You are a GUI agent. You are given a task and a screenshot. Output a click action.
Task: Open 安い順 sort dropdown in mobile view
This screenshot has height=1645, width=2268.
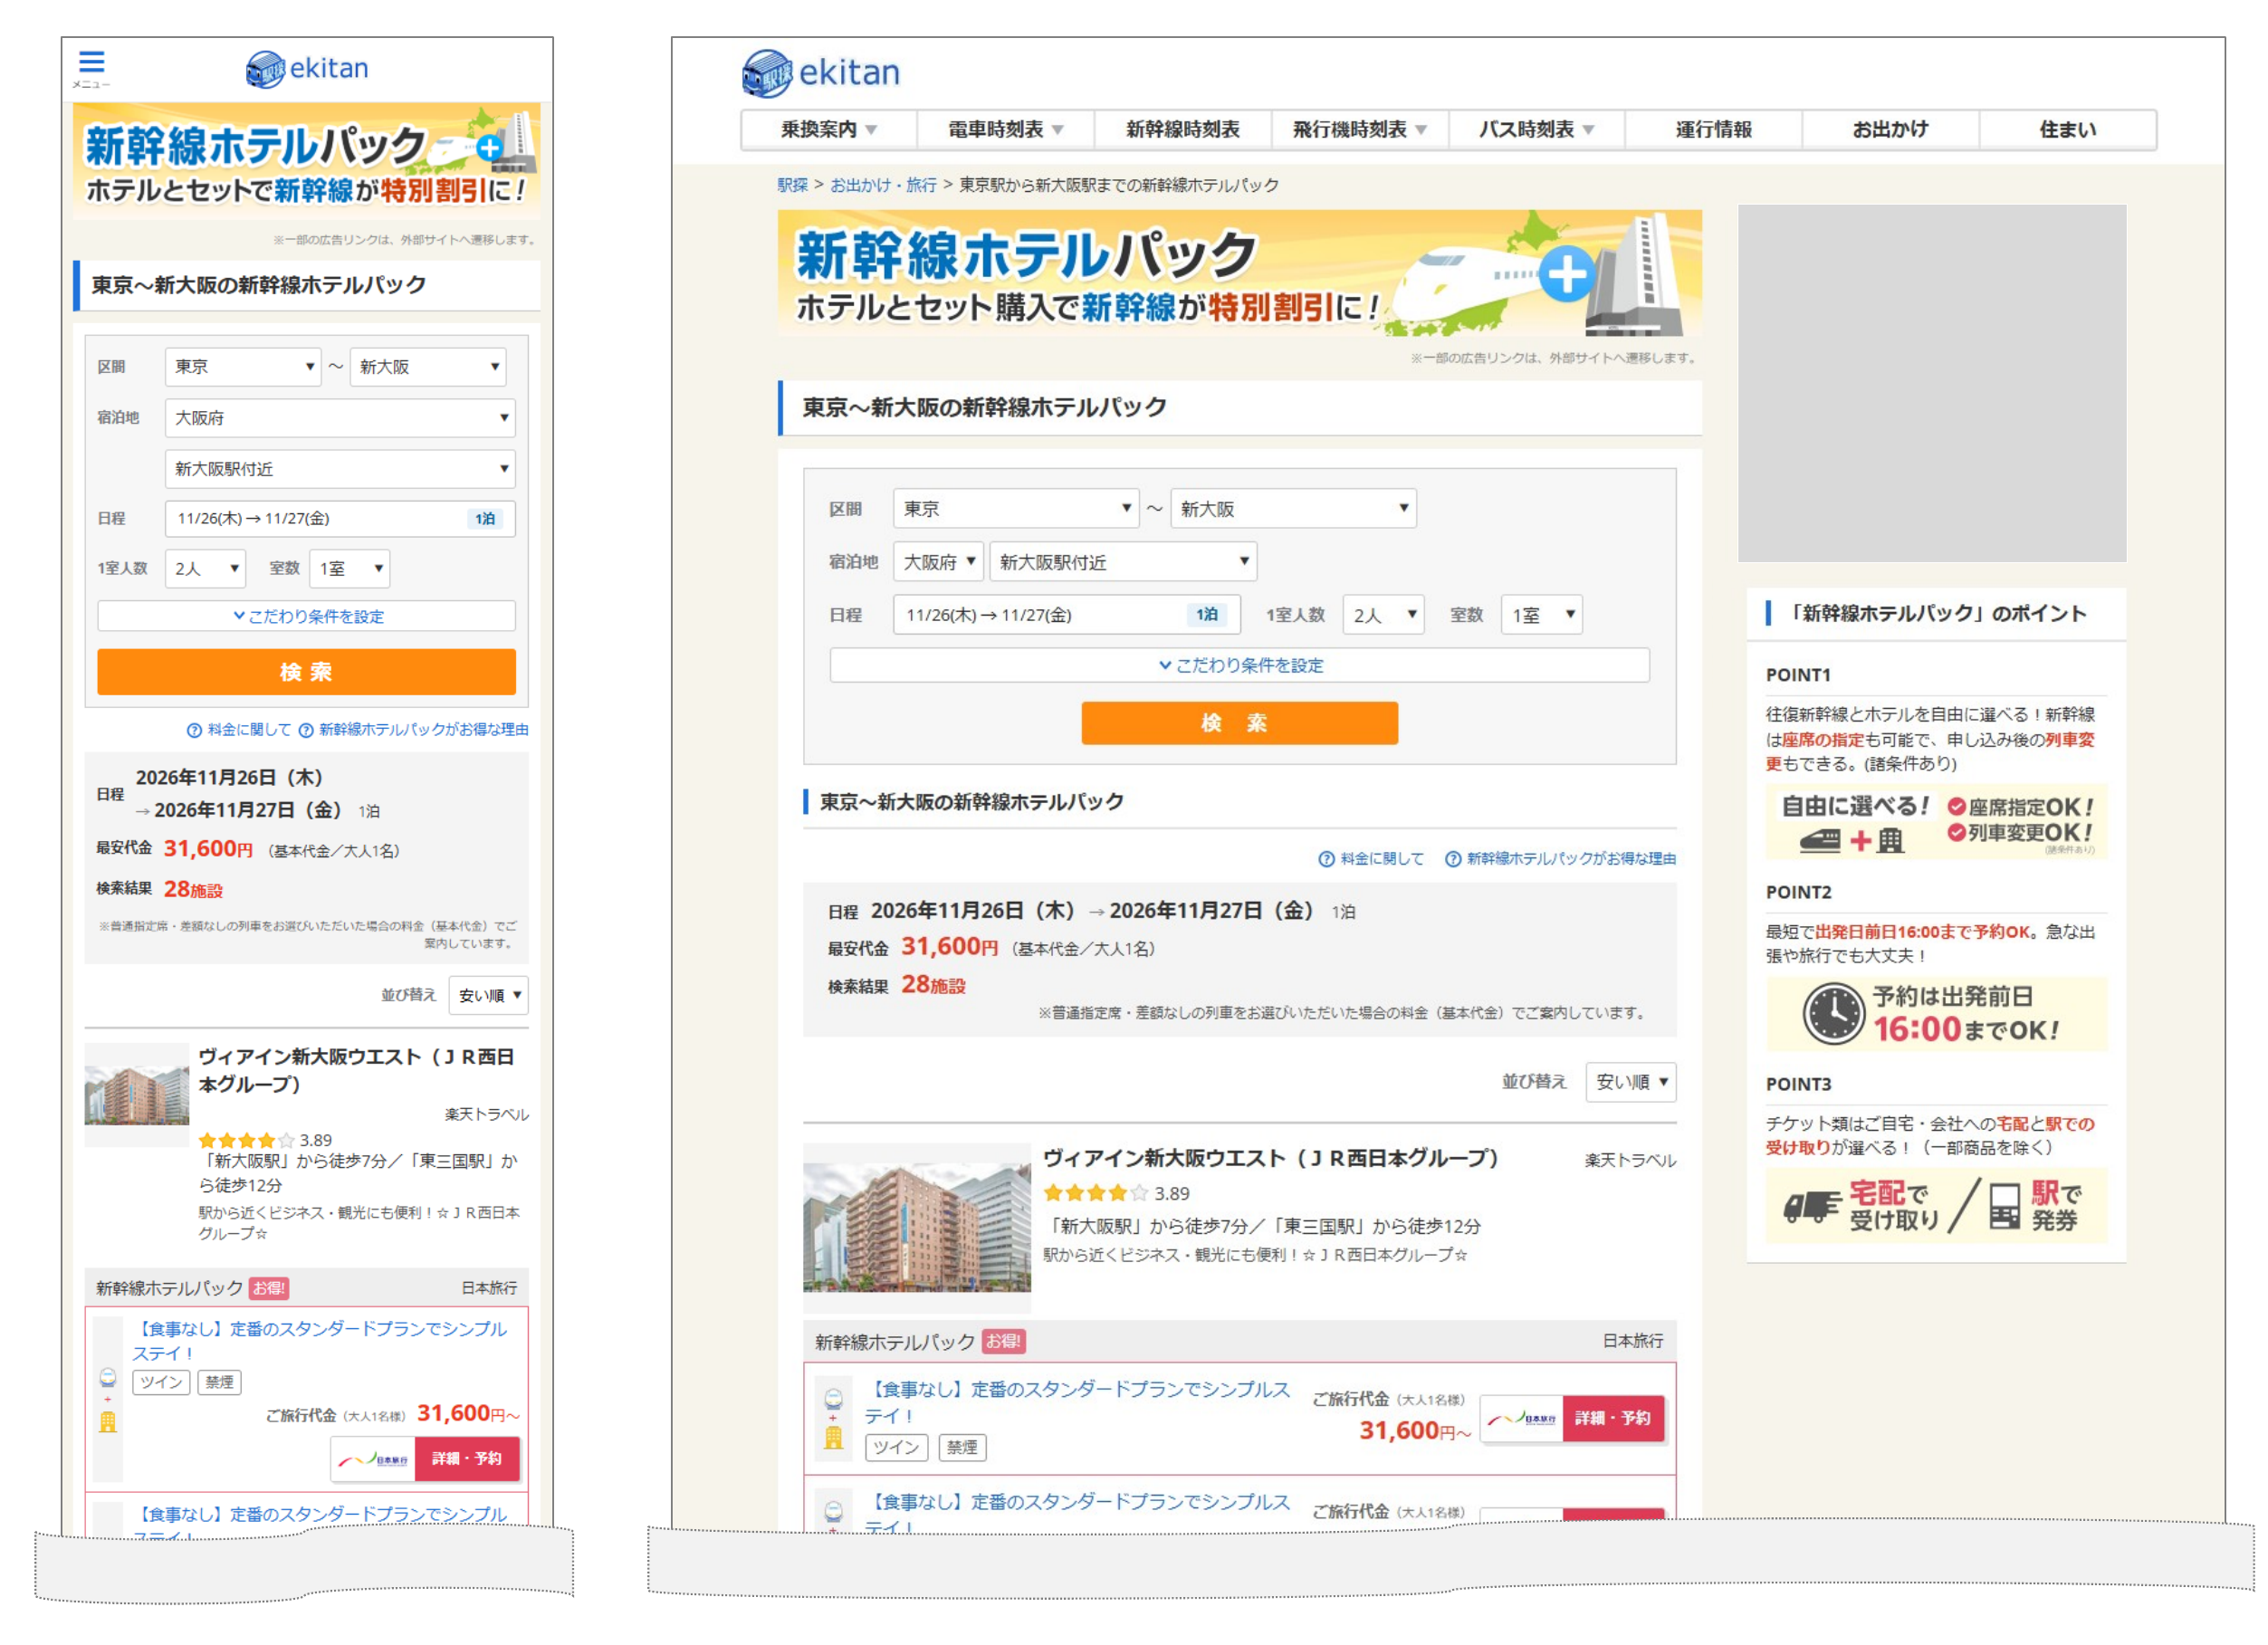(488, 995)
